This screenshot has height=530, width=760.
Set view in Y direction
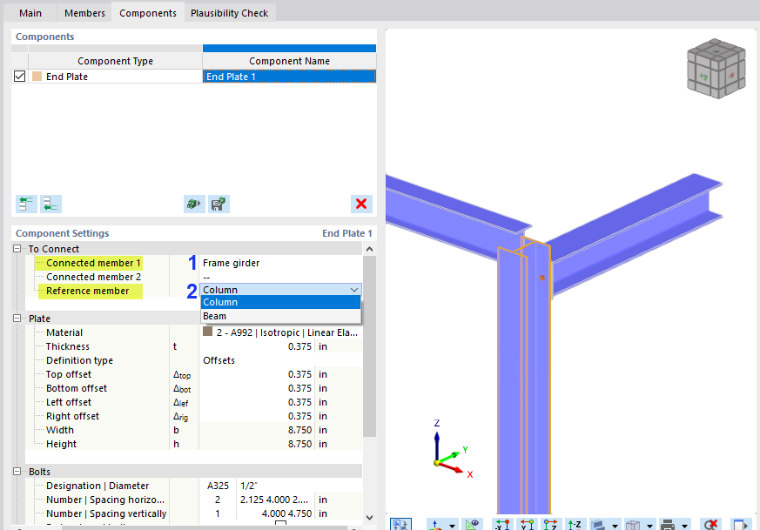527,525
